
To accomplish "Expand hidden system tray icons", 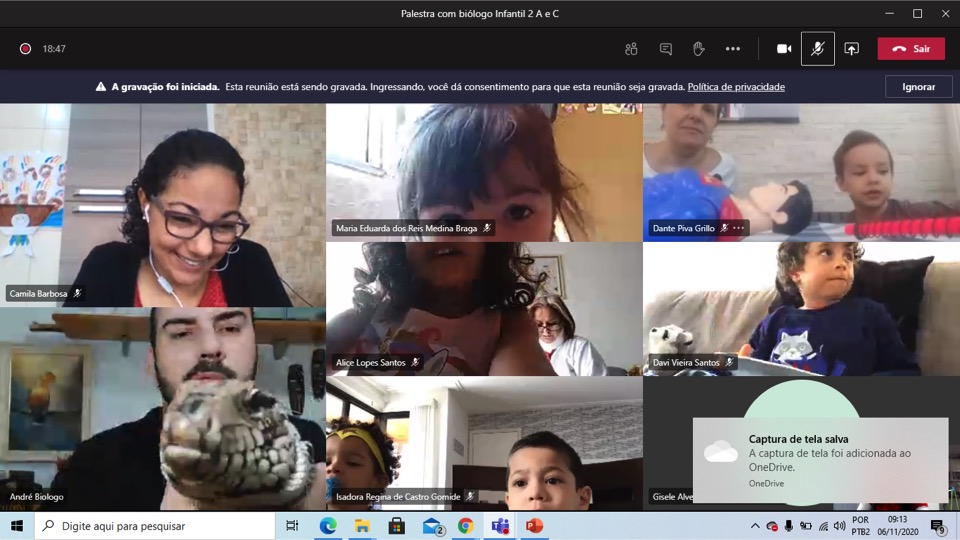I will click(x=755, y=526).
